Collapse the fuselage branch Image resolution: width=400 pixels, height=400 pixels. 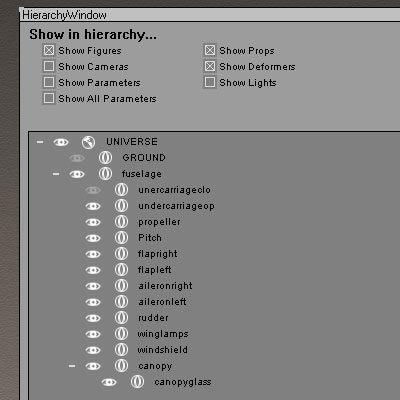[x=56, y=174]
